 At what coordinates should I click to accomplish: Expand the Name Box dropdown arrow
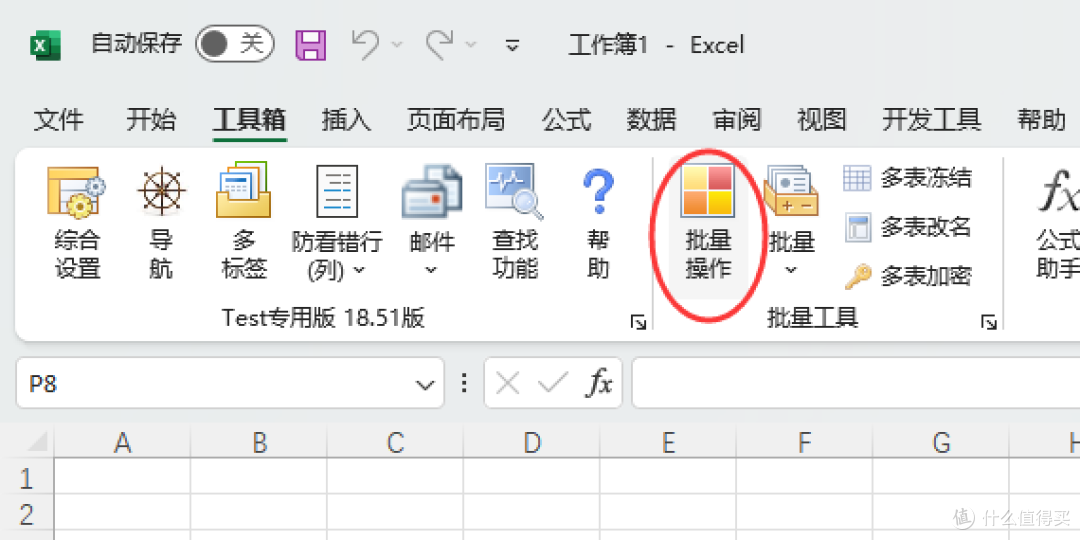(x=426, y=384)
